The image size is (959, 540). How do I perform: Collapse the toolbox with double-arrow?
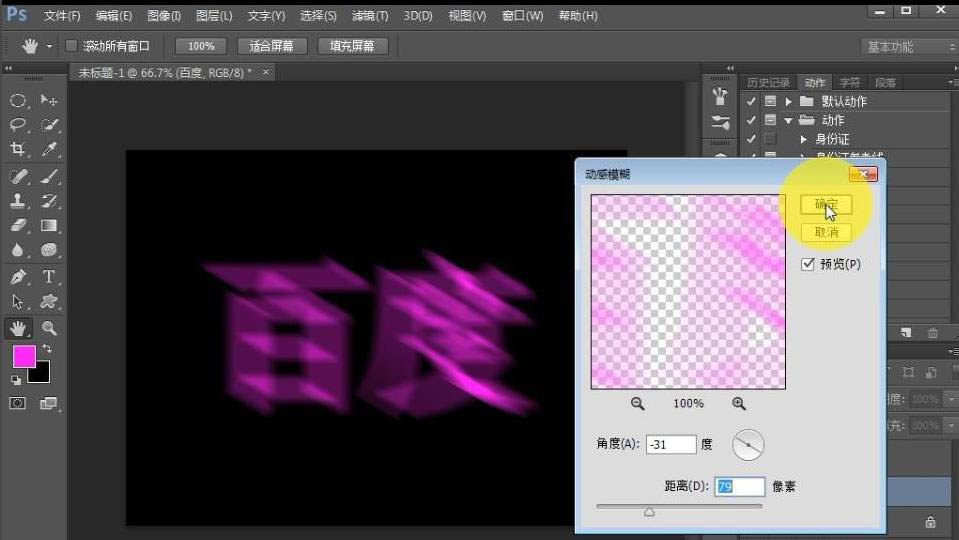[x=8, y=68]
